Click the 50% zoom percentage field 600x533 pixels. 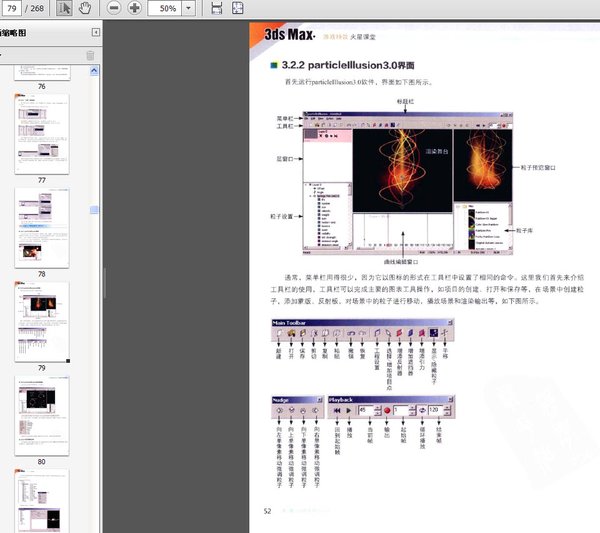click(x=164, y=8)
